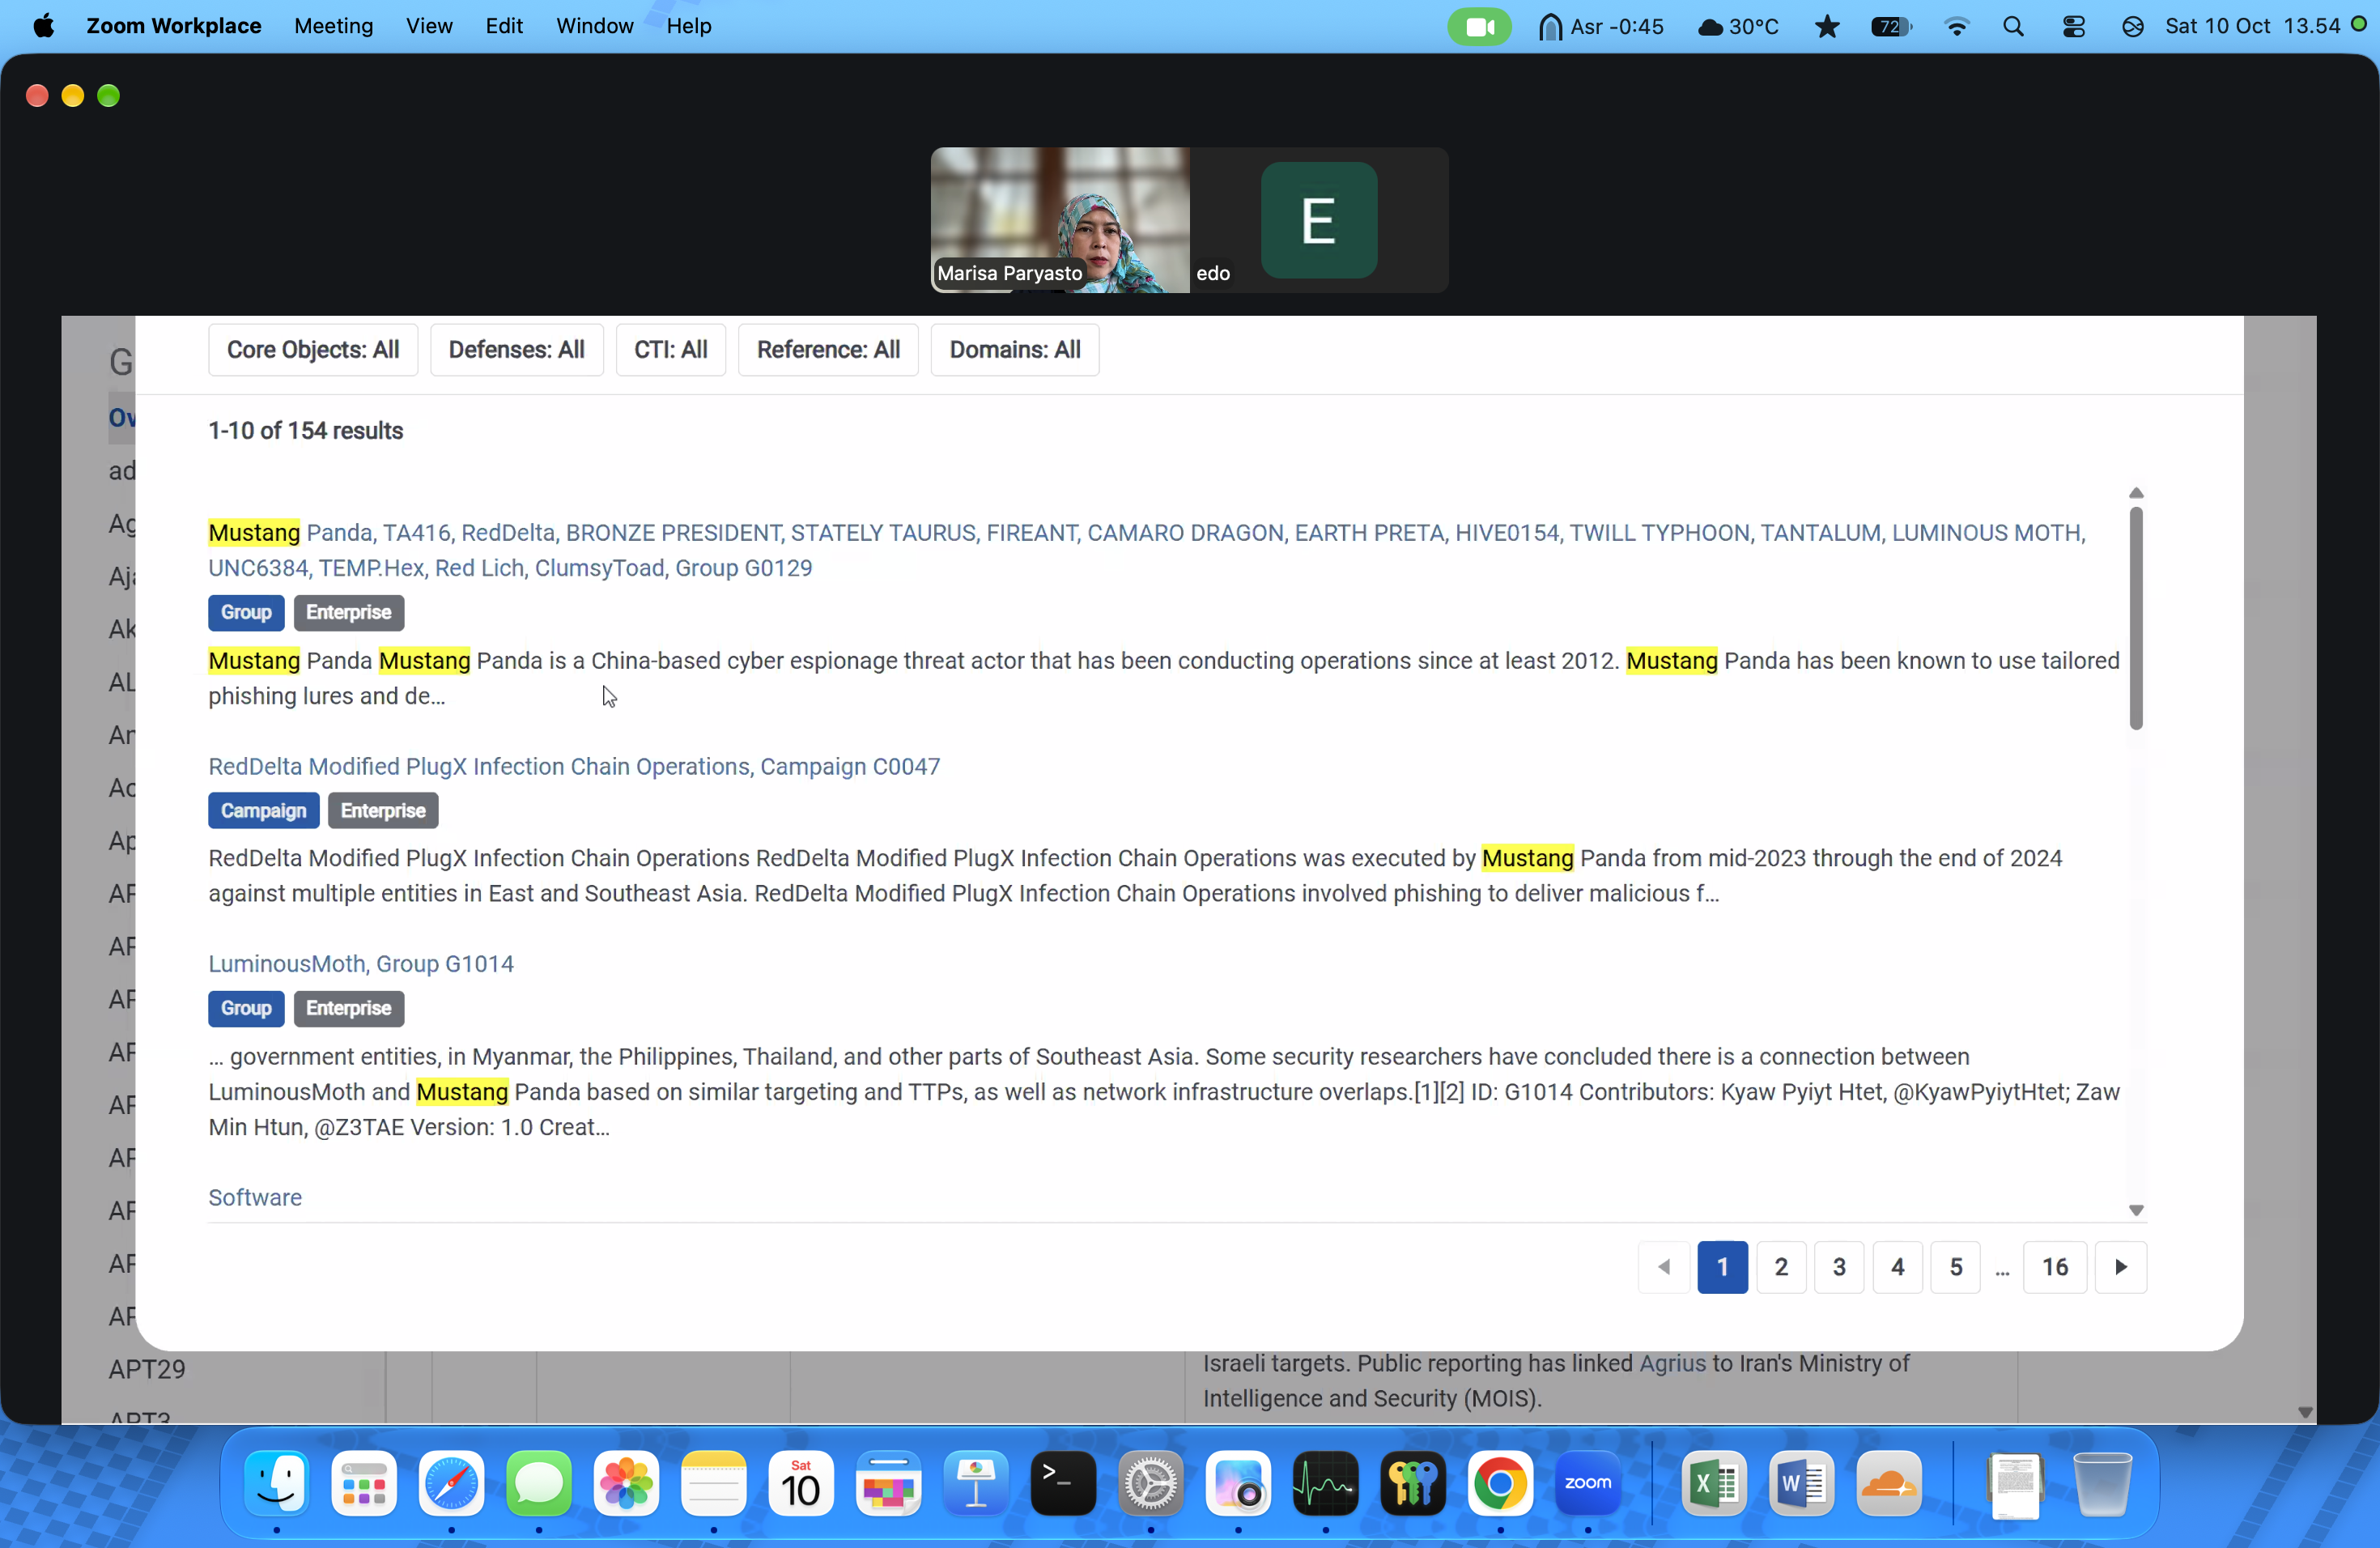Click the search results scrollbar thumb
Image resolution: width=2380 pixels, height=1548 pixels.
[2136, 618]
